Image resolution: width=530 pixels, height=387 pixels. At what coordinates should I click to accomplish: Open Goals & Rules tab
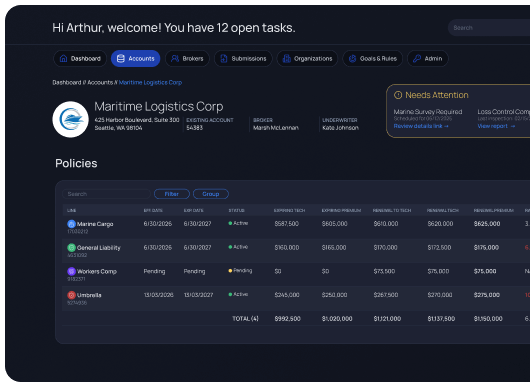[372, 58]
